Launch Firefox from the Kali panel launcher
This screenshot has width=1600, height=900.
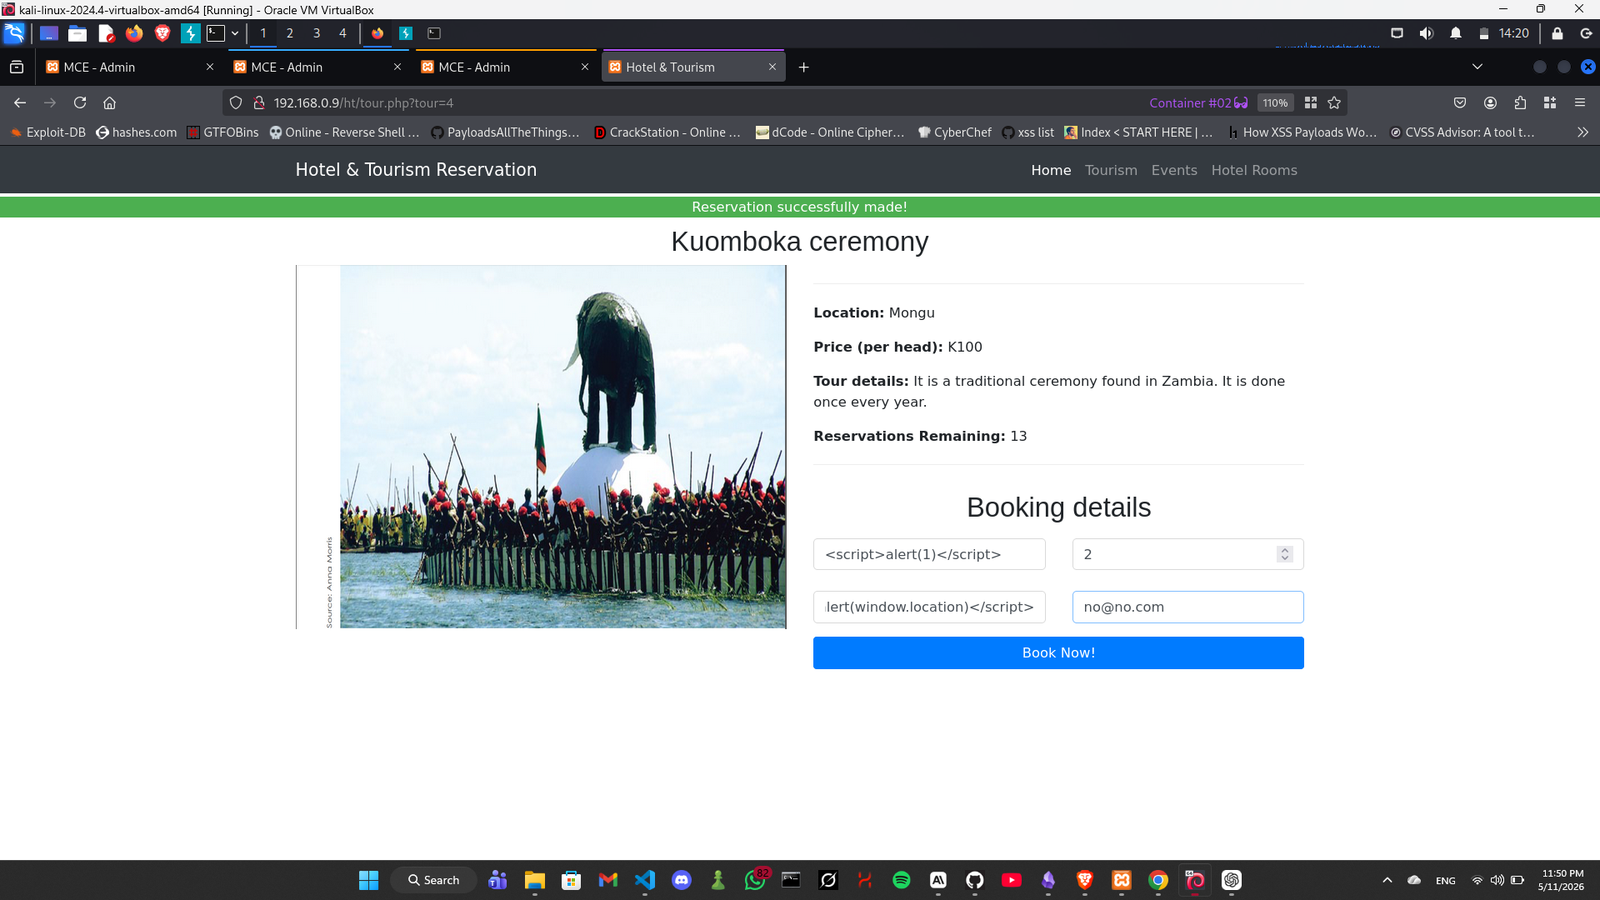(x=134, y=33)
